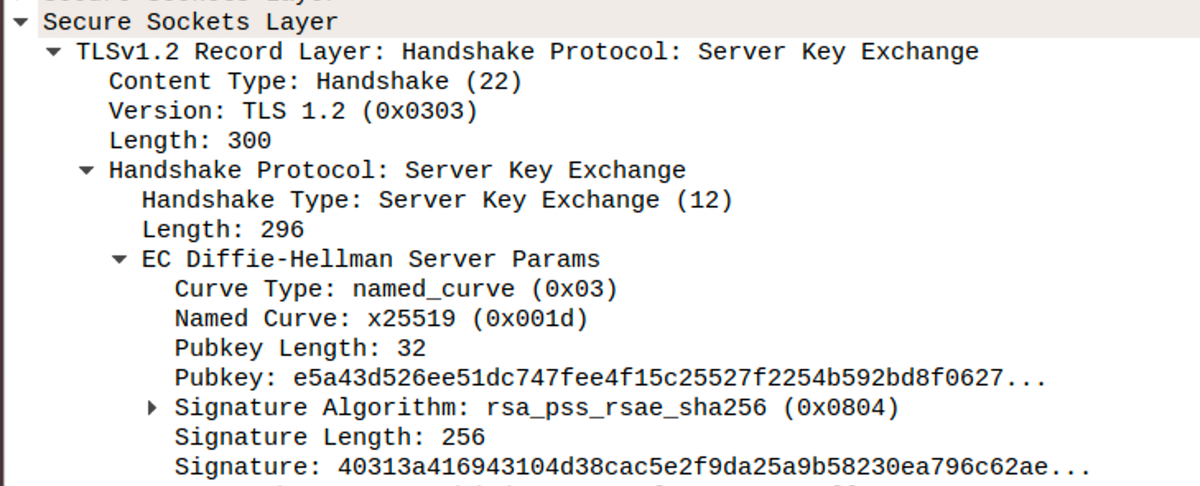This screenshot has width=1200, height=486.
Task: Collapse EC Diffie-Hellman Server Params arrow
Action: click(x=120, y=260)
